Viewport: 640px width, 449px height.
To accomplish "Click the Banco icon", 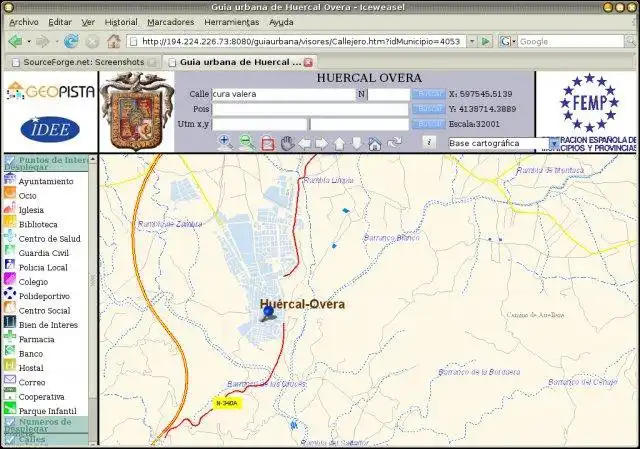I will tap(9, 351).
